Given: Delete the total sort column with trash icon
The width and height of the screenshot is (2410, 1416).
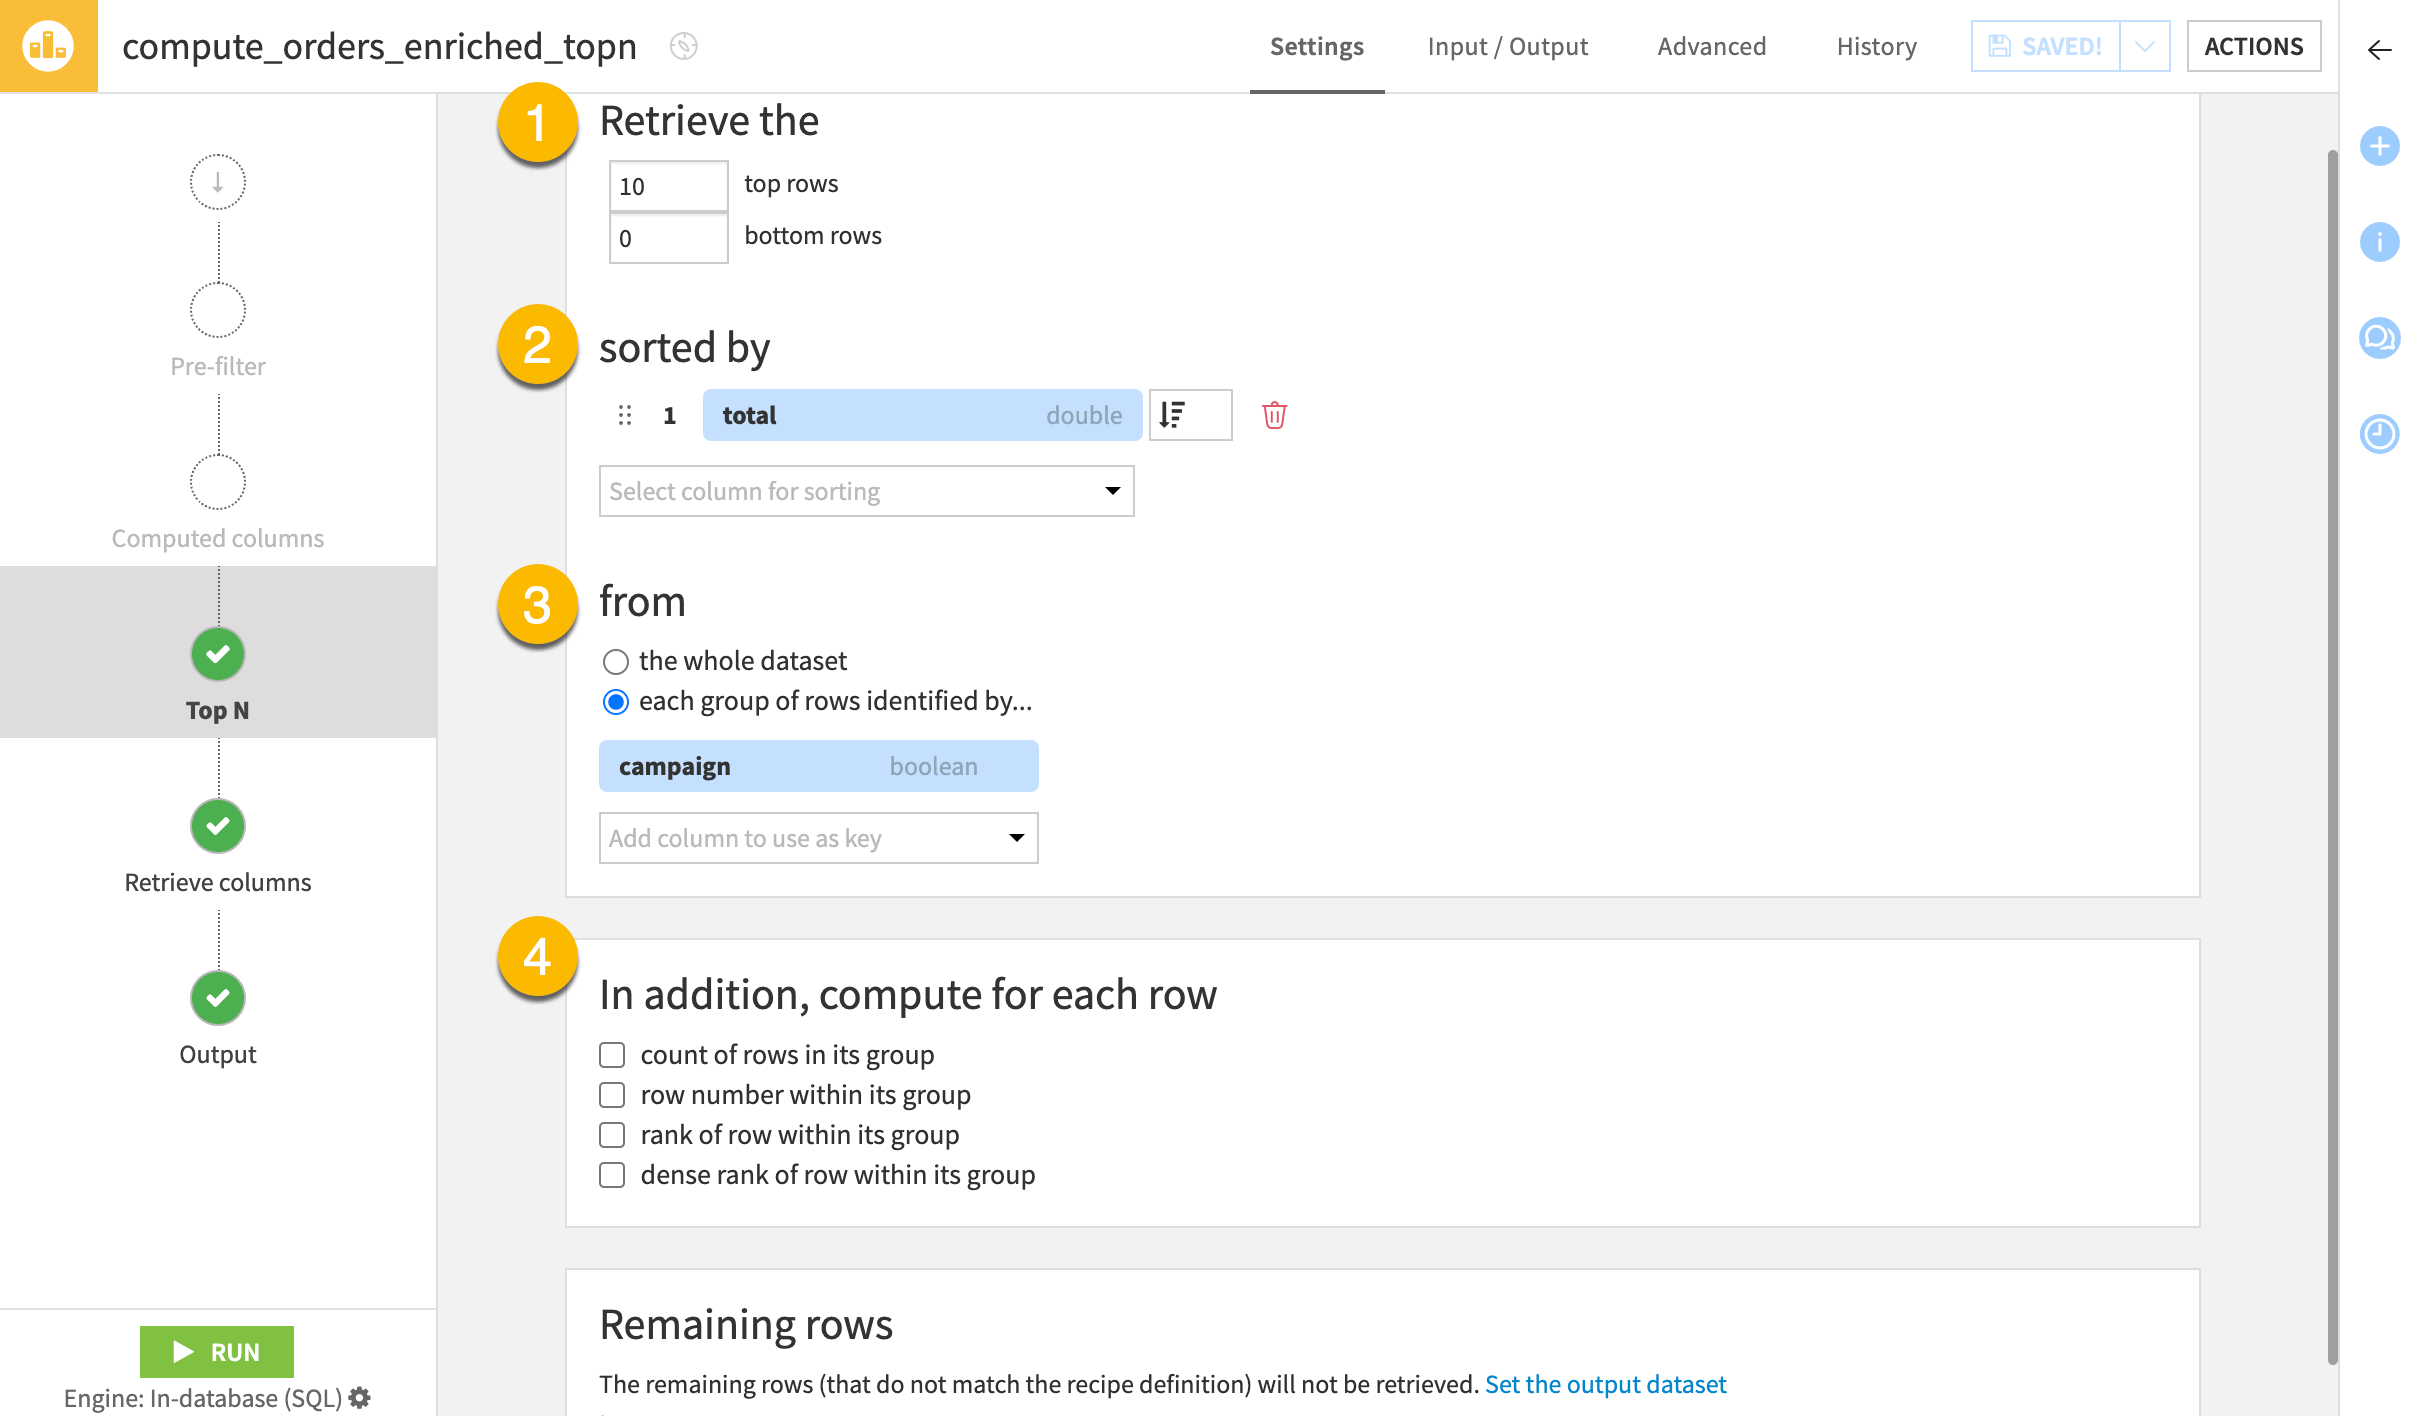Looking at the screenshot, I should [x=1273, y=415].
